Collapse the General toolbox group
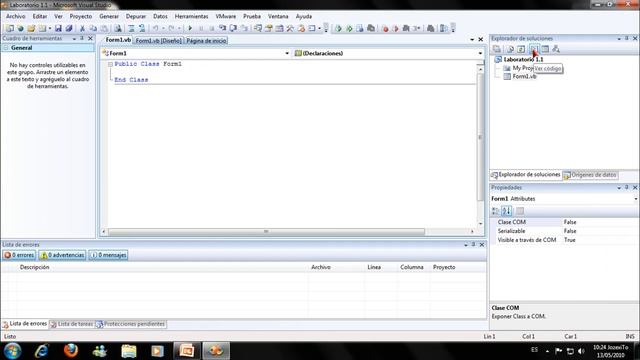Image resolution: width=640 pixels, height=360 pixels. click(6, 48)
